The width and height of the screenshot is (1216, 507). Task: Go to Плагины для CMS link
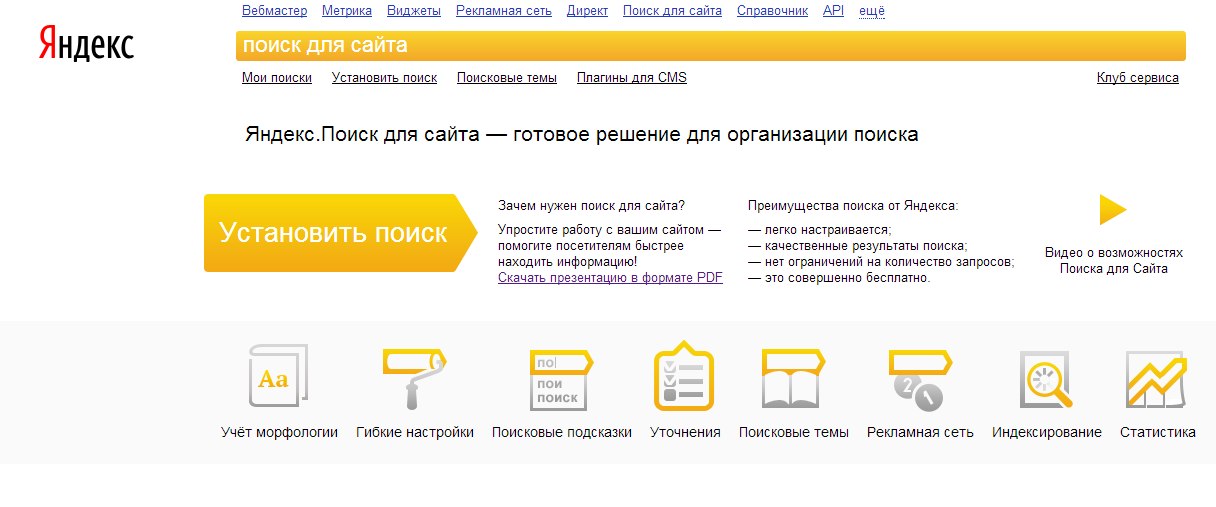[632, 78]
